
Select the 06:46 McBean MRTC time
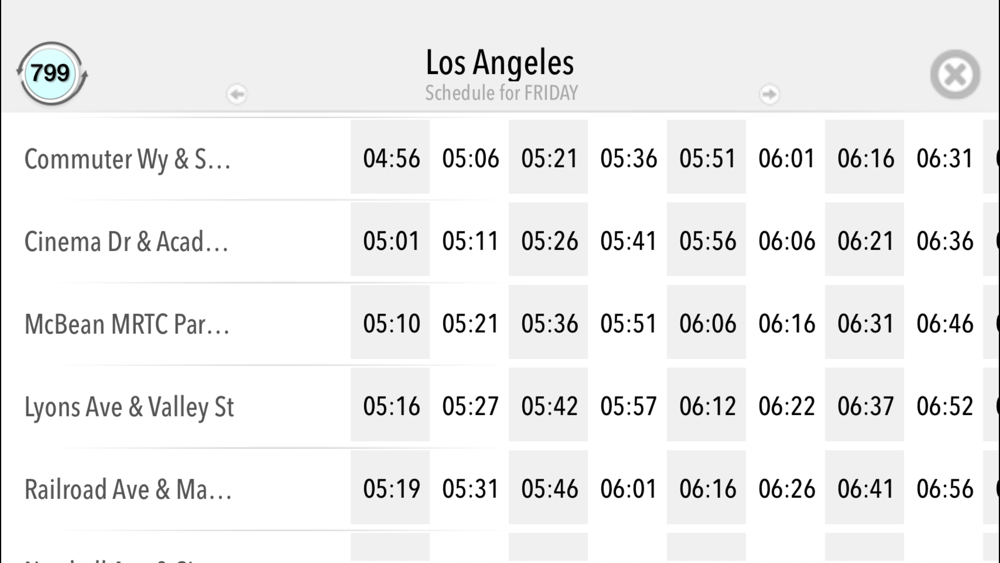click(944, 325)
